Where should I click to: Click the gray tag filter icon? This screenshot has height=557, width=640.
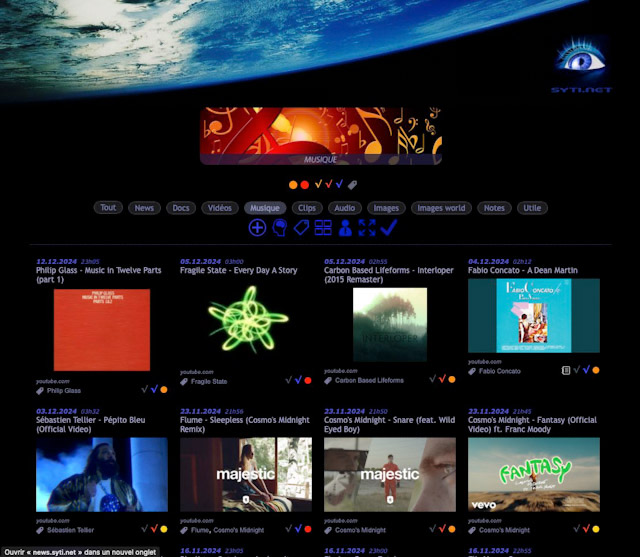[352, 185]
